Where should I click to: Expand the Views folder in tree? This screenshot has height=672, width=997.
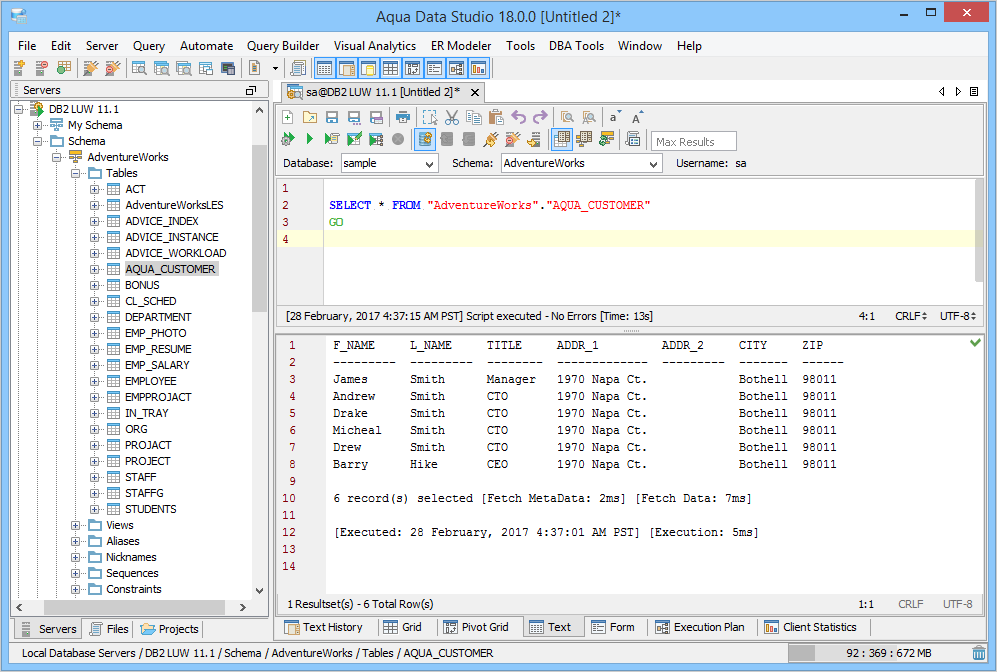point(77,525)
